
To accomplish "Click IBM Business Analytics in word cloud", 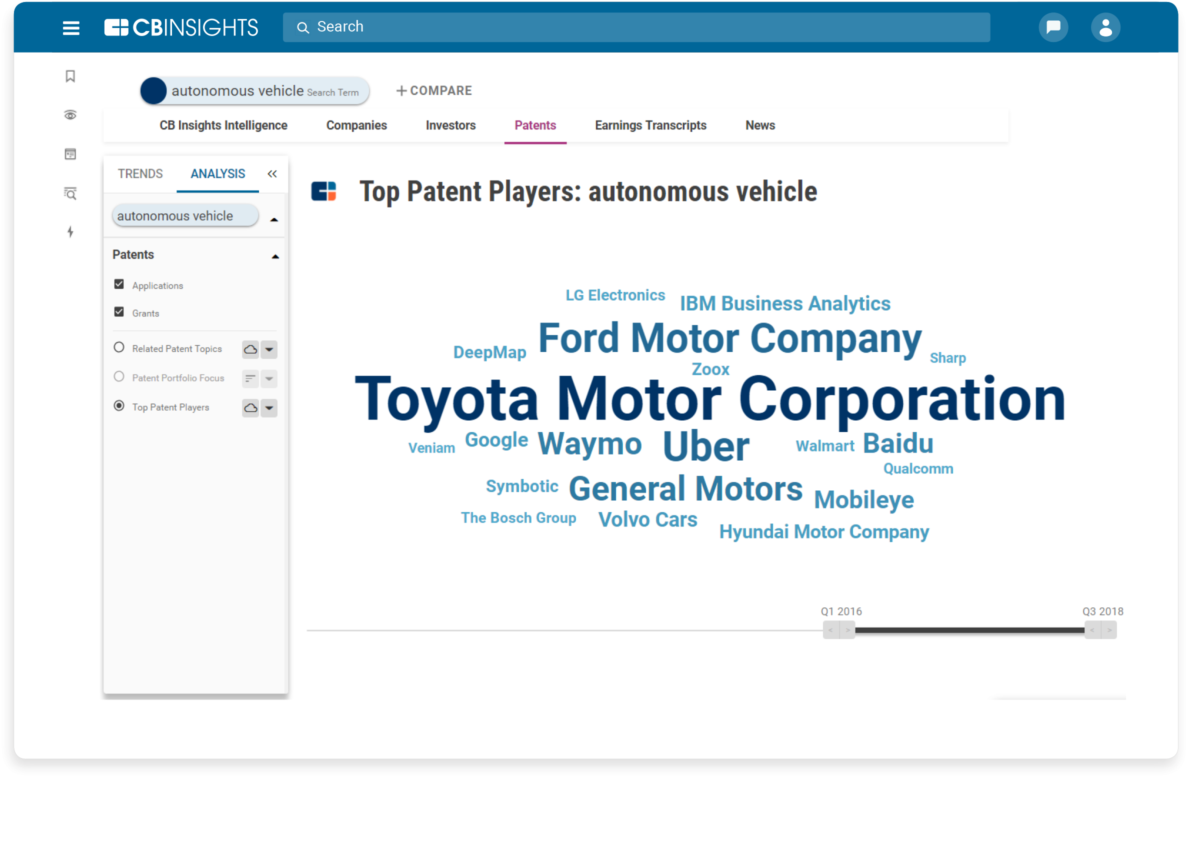I will [x=785, y=304].
